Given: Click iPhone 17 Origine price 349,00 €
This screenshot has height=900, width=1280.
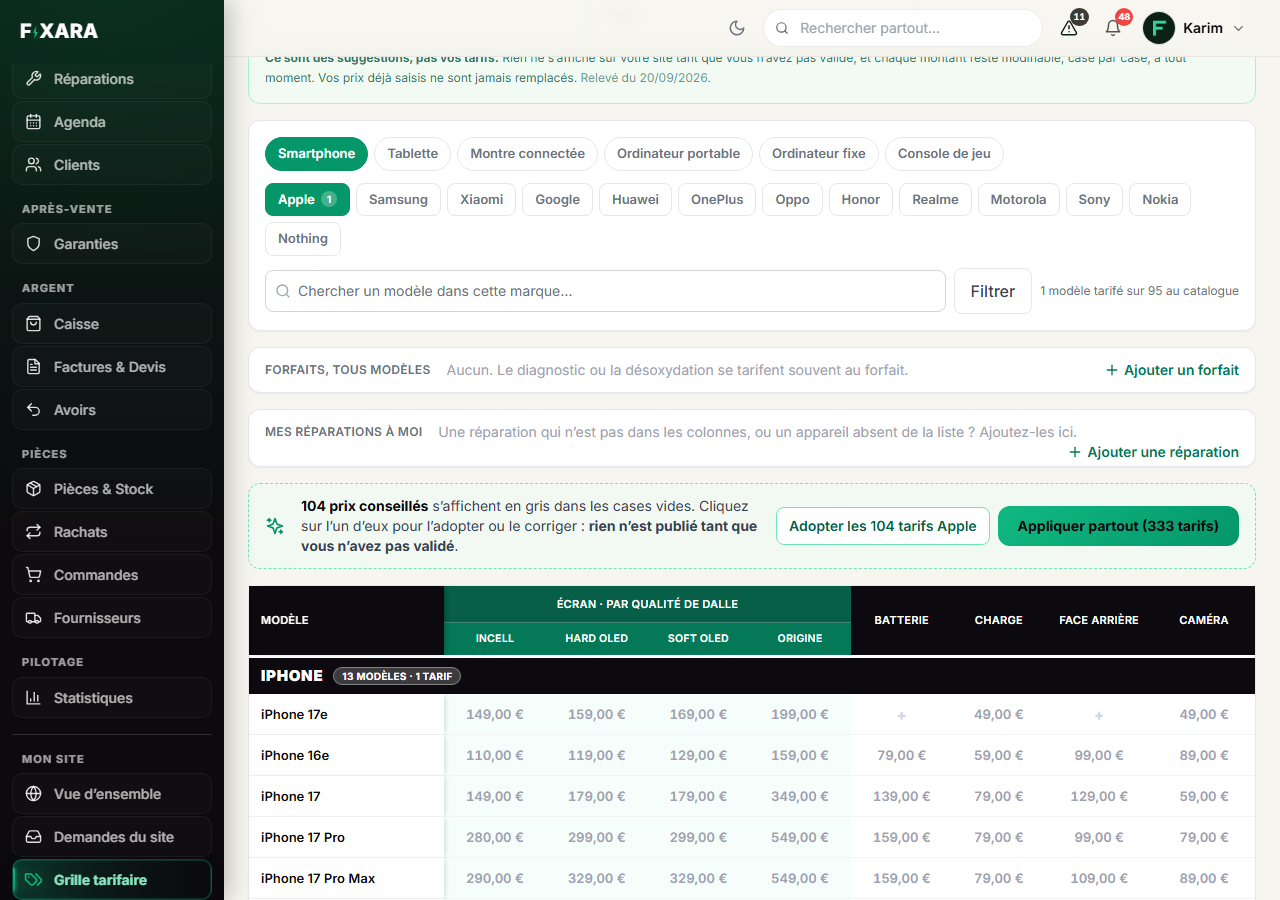Looking at the screenshot, I should (x=800, y=797).
